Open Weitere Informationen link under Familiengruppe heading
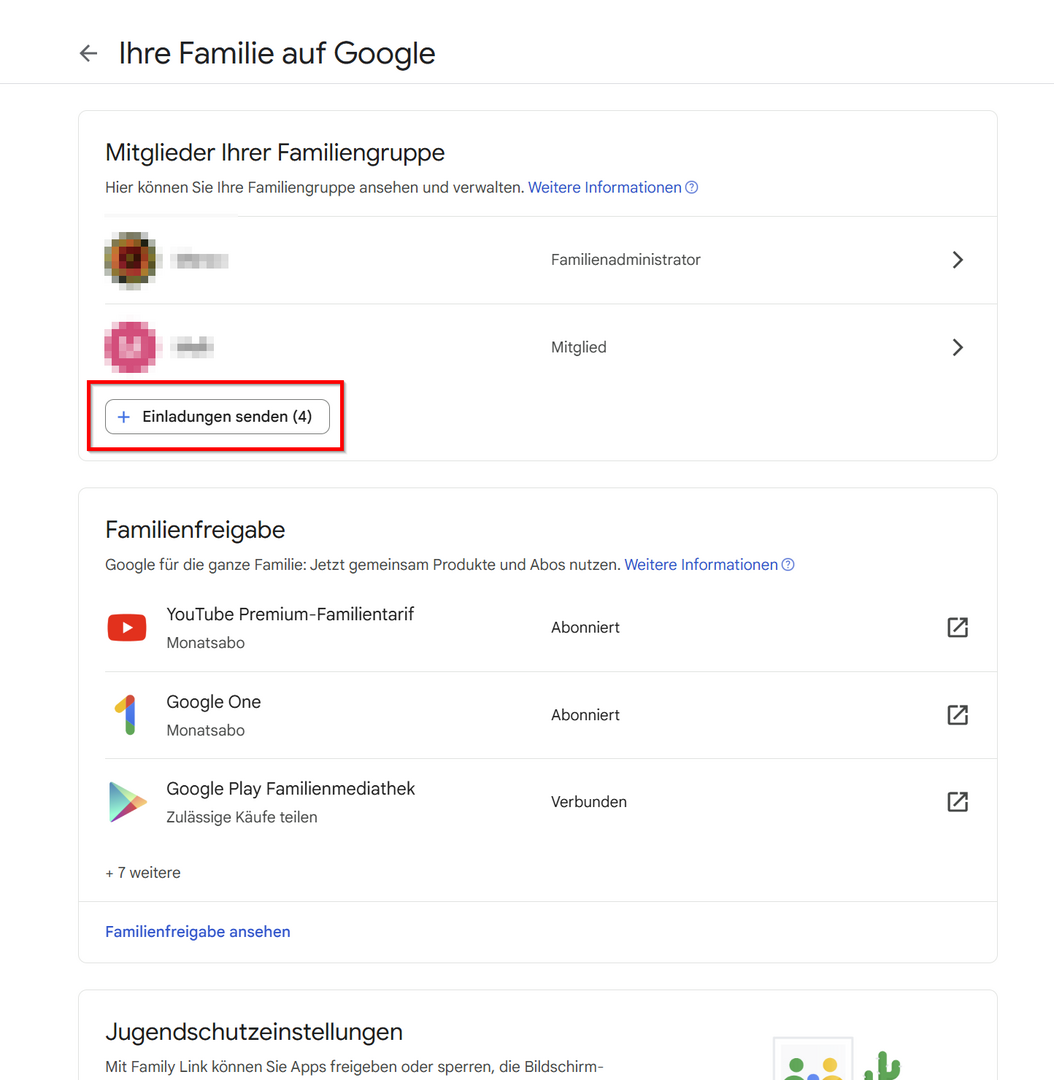 604,188
